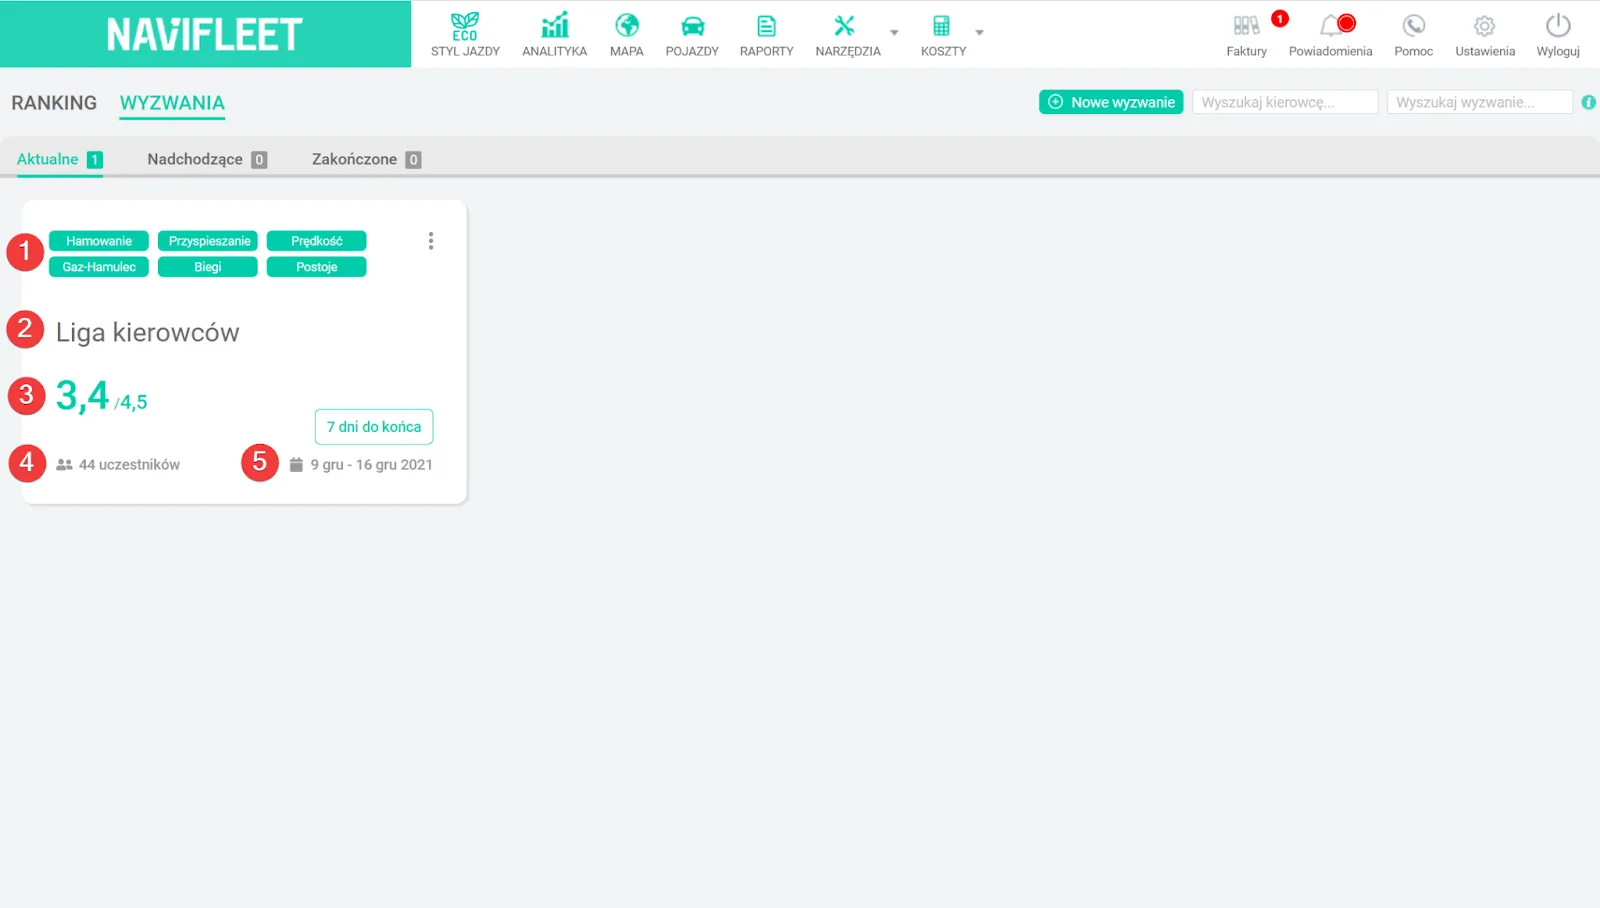This screenshot has height=908, width=1600.
Task: Select the Aktualne tab
Action: pos(59,159)
